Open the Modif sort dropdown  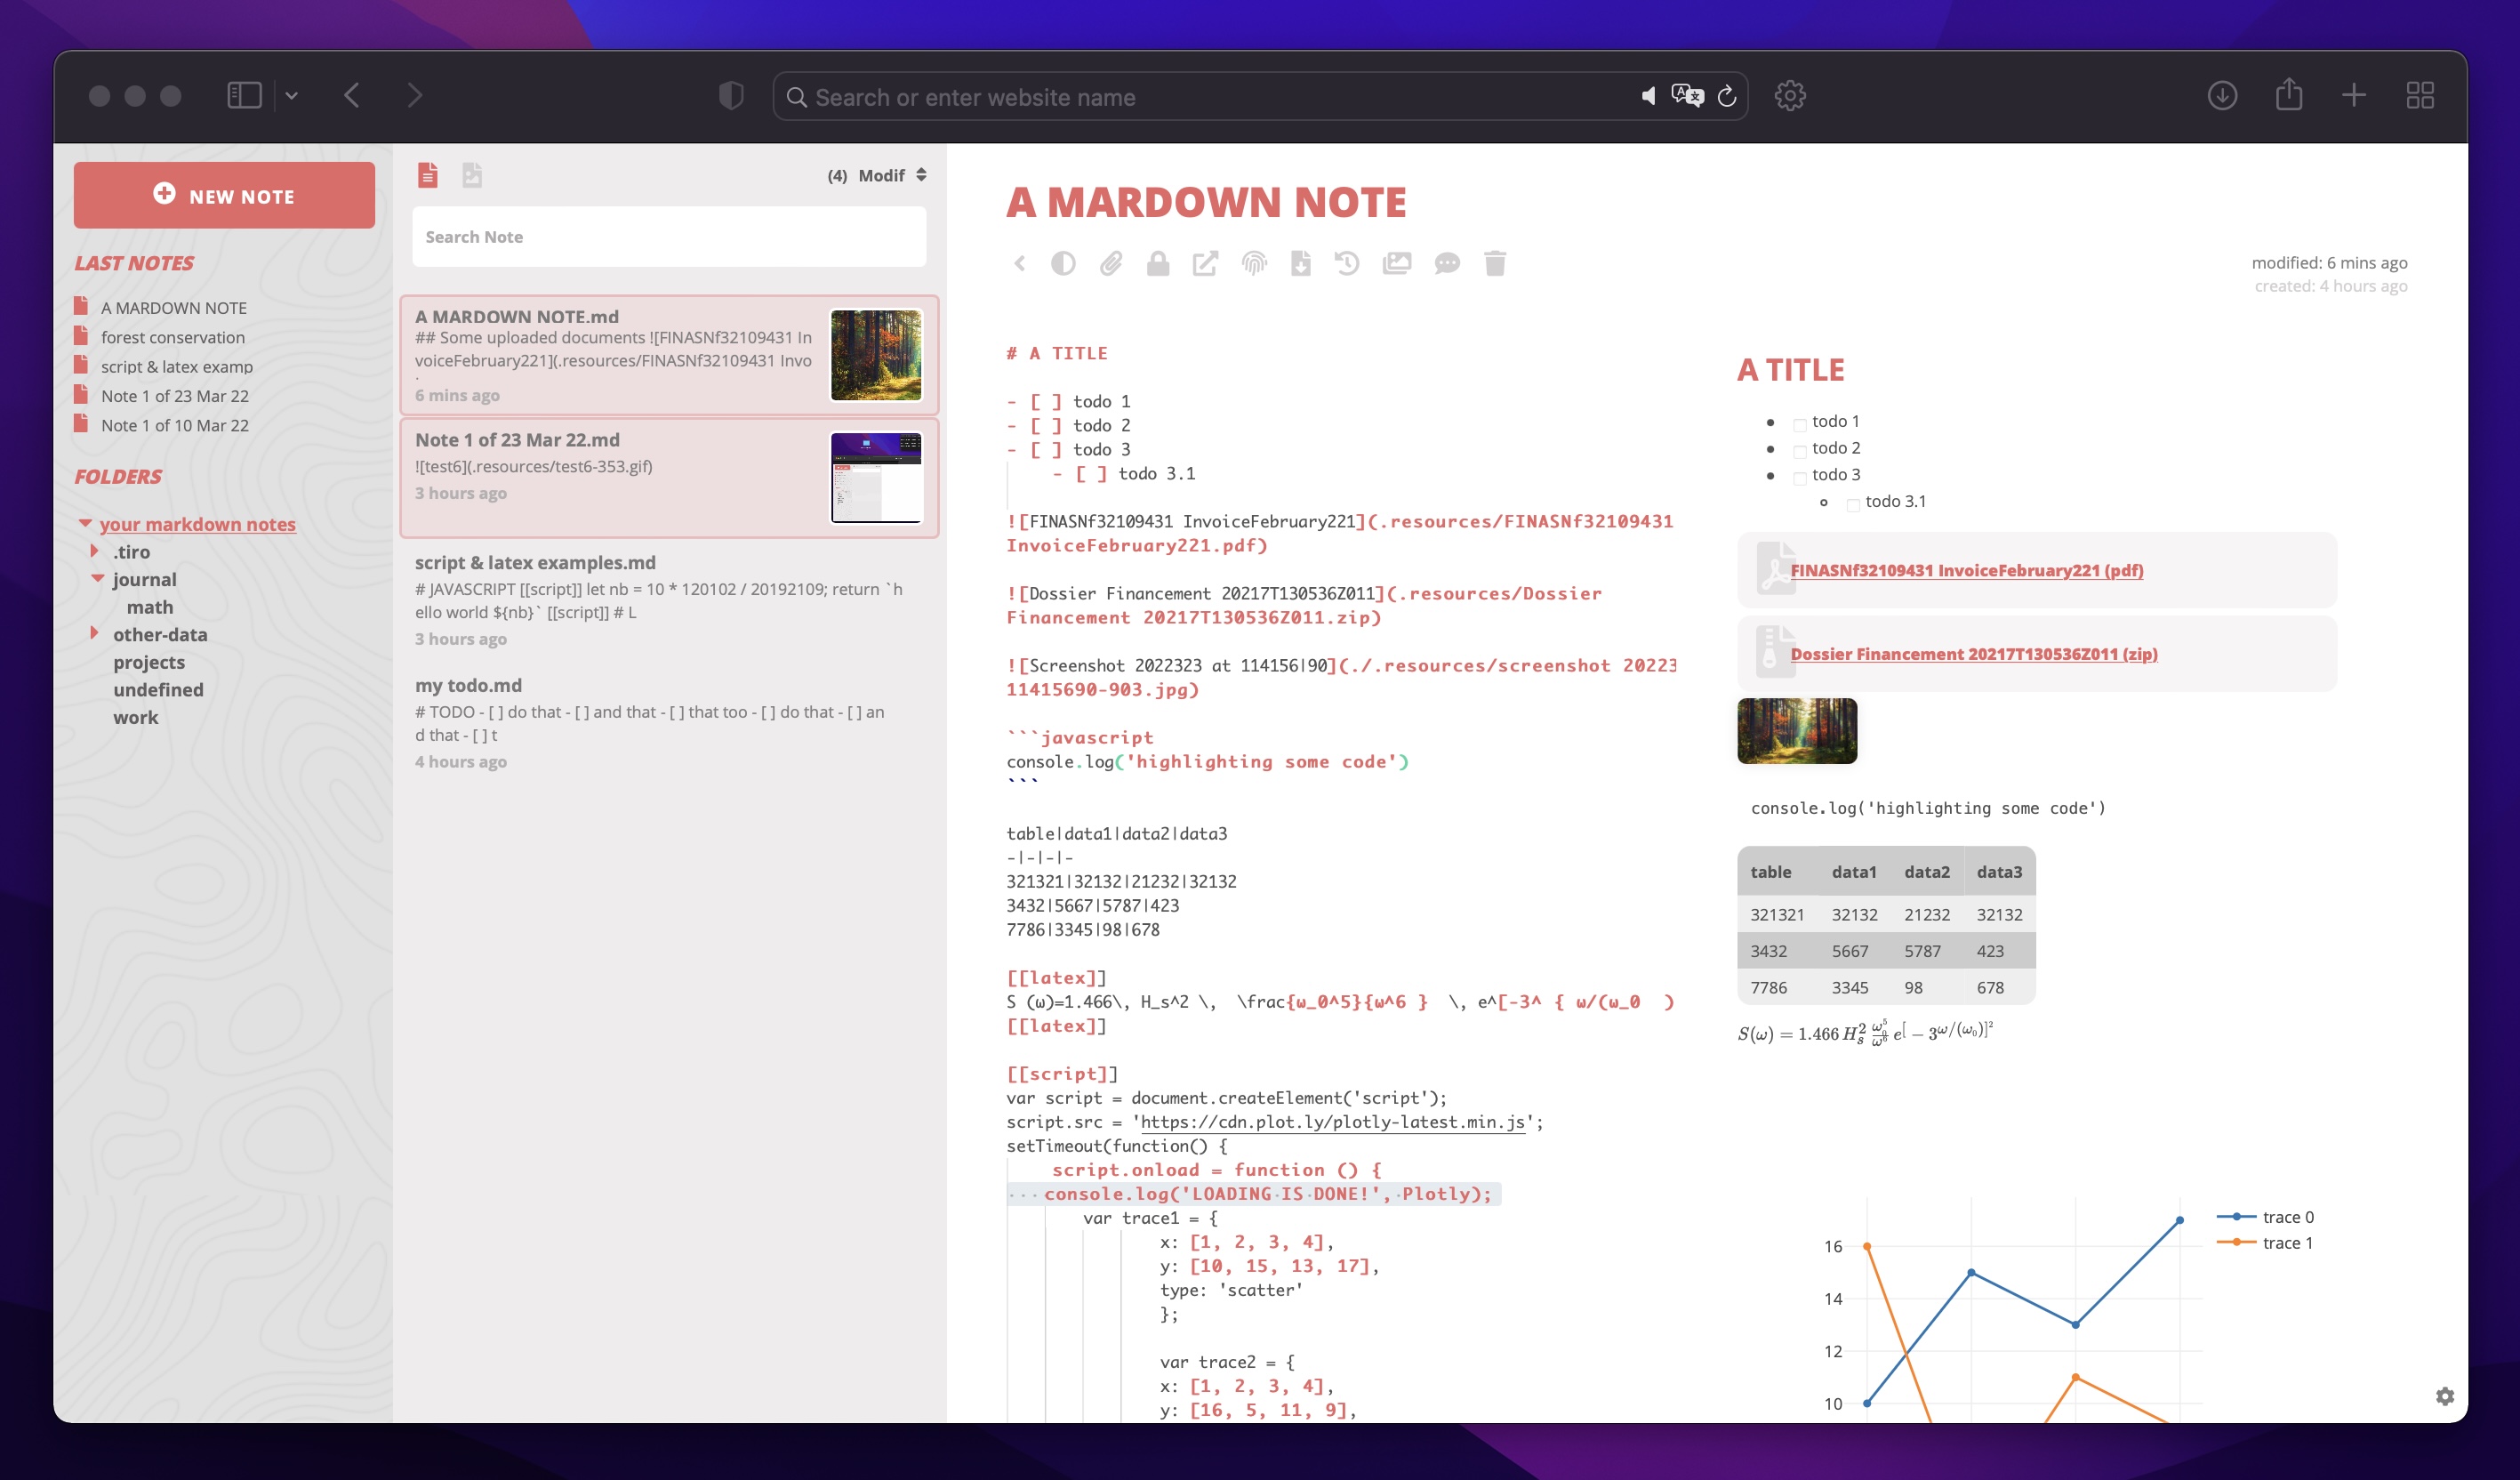[x=891, y=175]
